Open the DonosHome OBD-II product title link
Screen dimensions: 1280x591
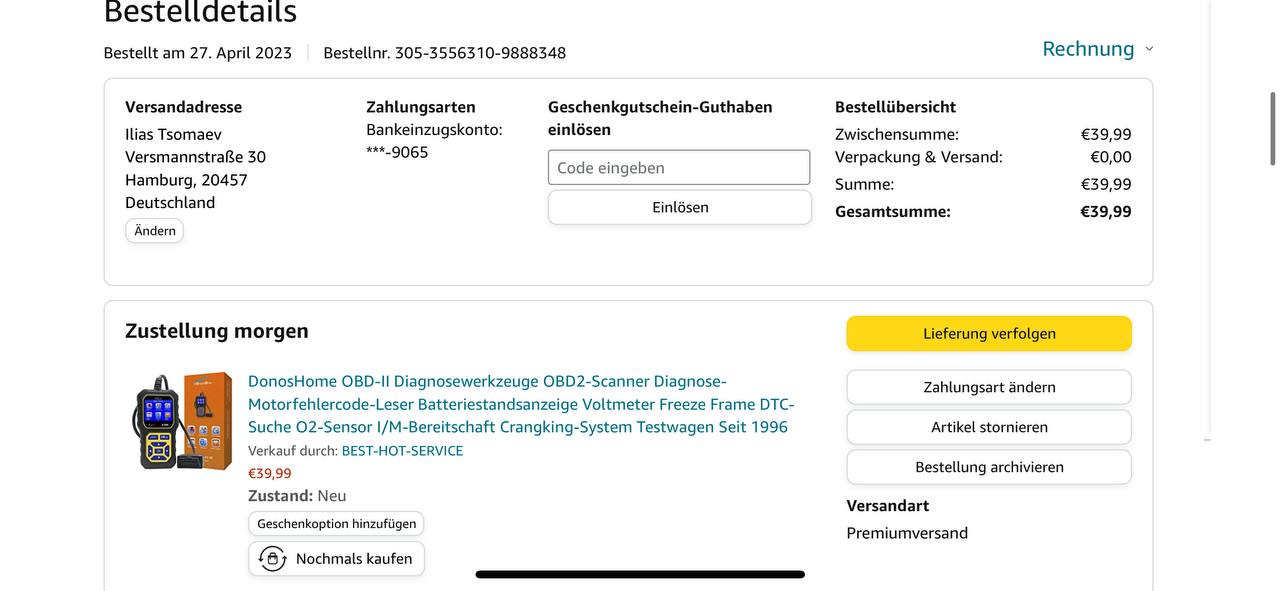pyautogui.click(x=520, y=404)
